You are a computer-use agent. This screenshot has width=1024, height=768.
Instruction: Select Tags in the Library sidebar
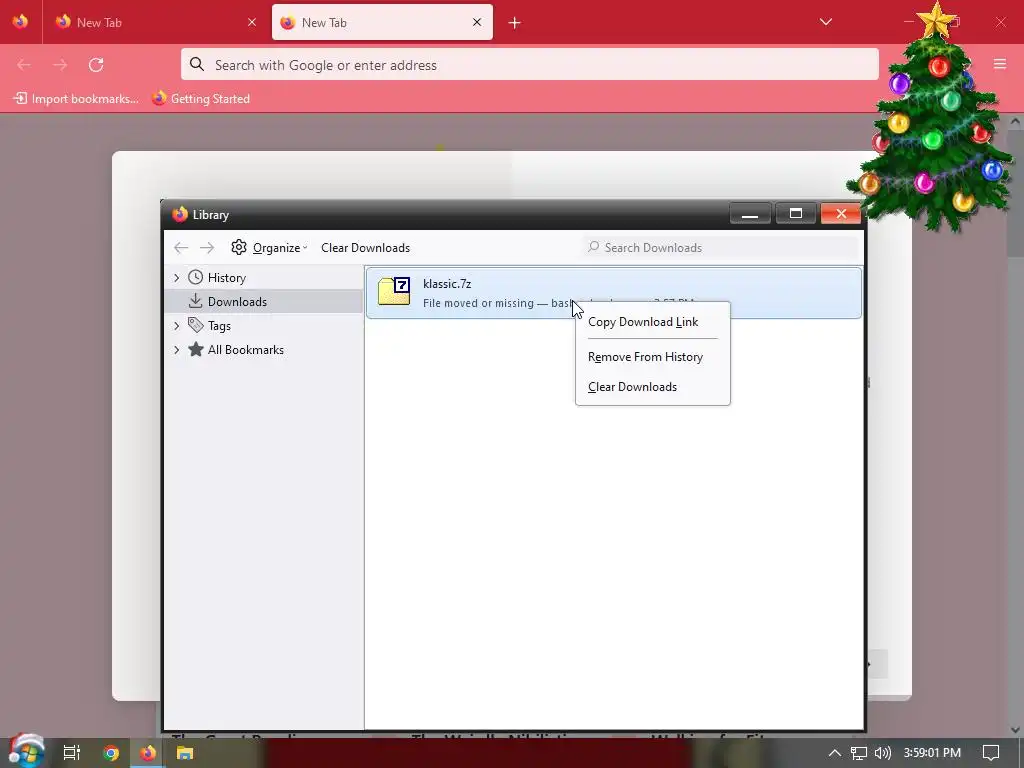[x=219, y=325]
